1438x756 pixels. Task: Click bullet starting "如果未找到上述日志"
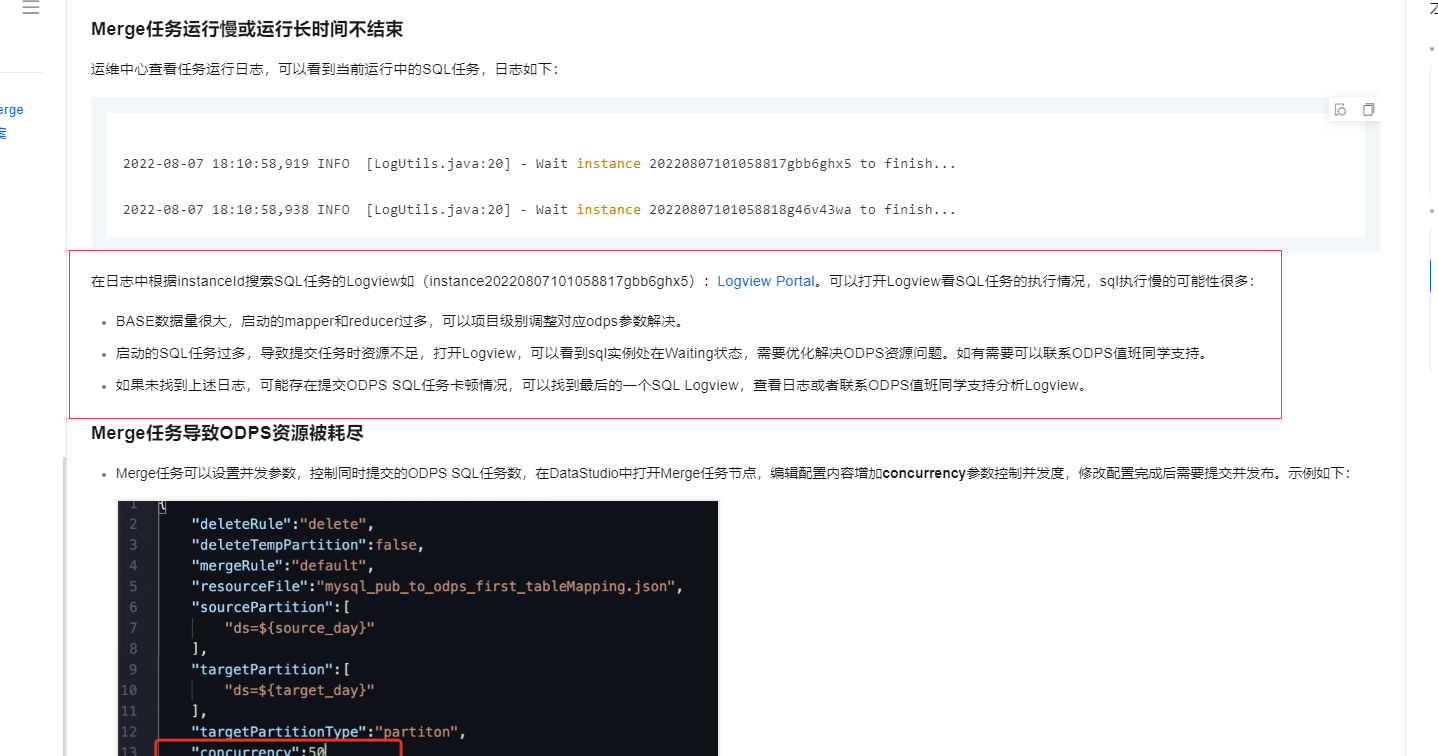pyautogui.click(x=600, y=385)
